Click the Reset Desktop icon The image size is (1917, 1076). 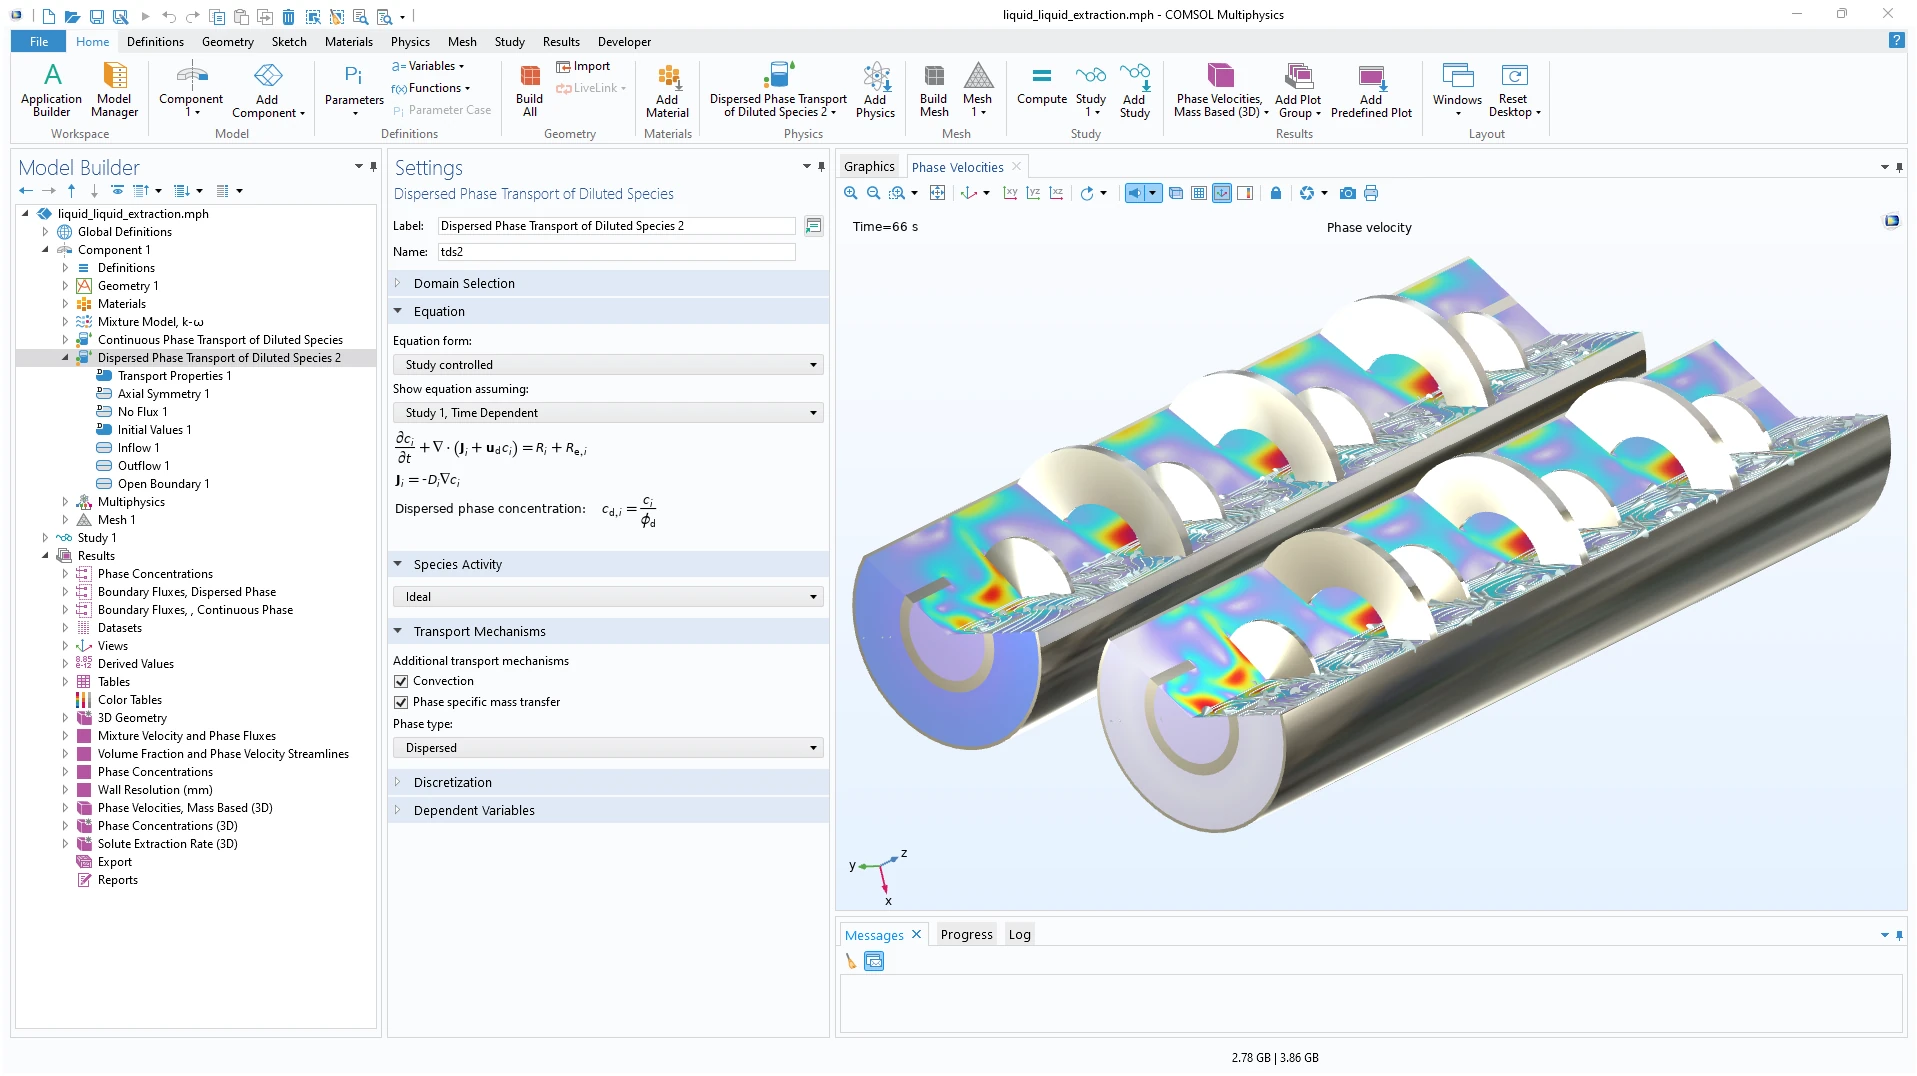pyautogui.click(x=1514, y=89)
